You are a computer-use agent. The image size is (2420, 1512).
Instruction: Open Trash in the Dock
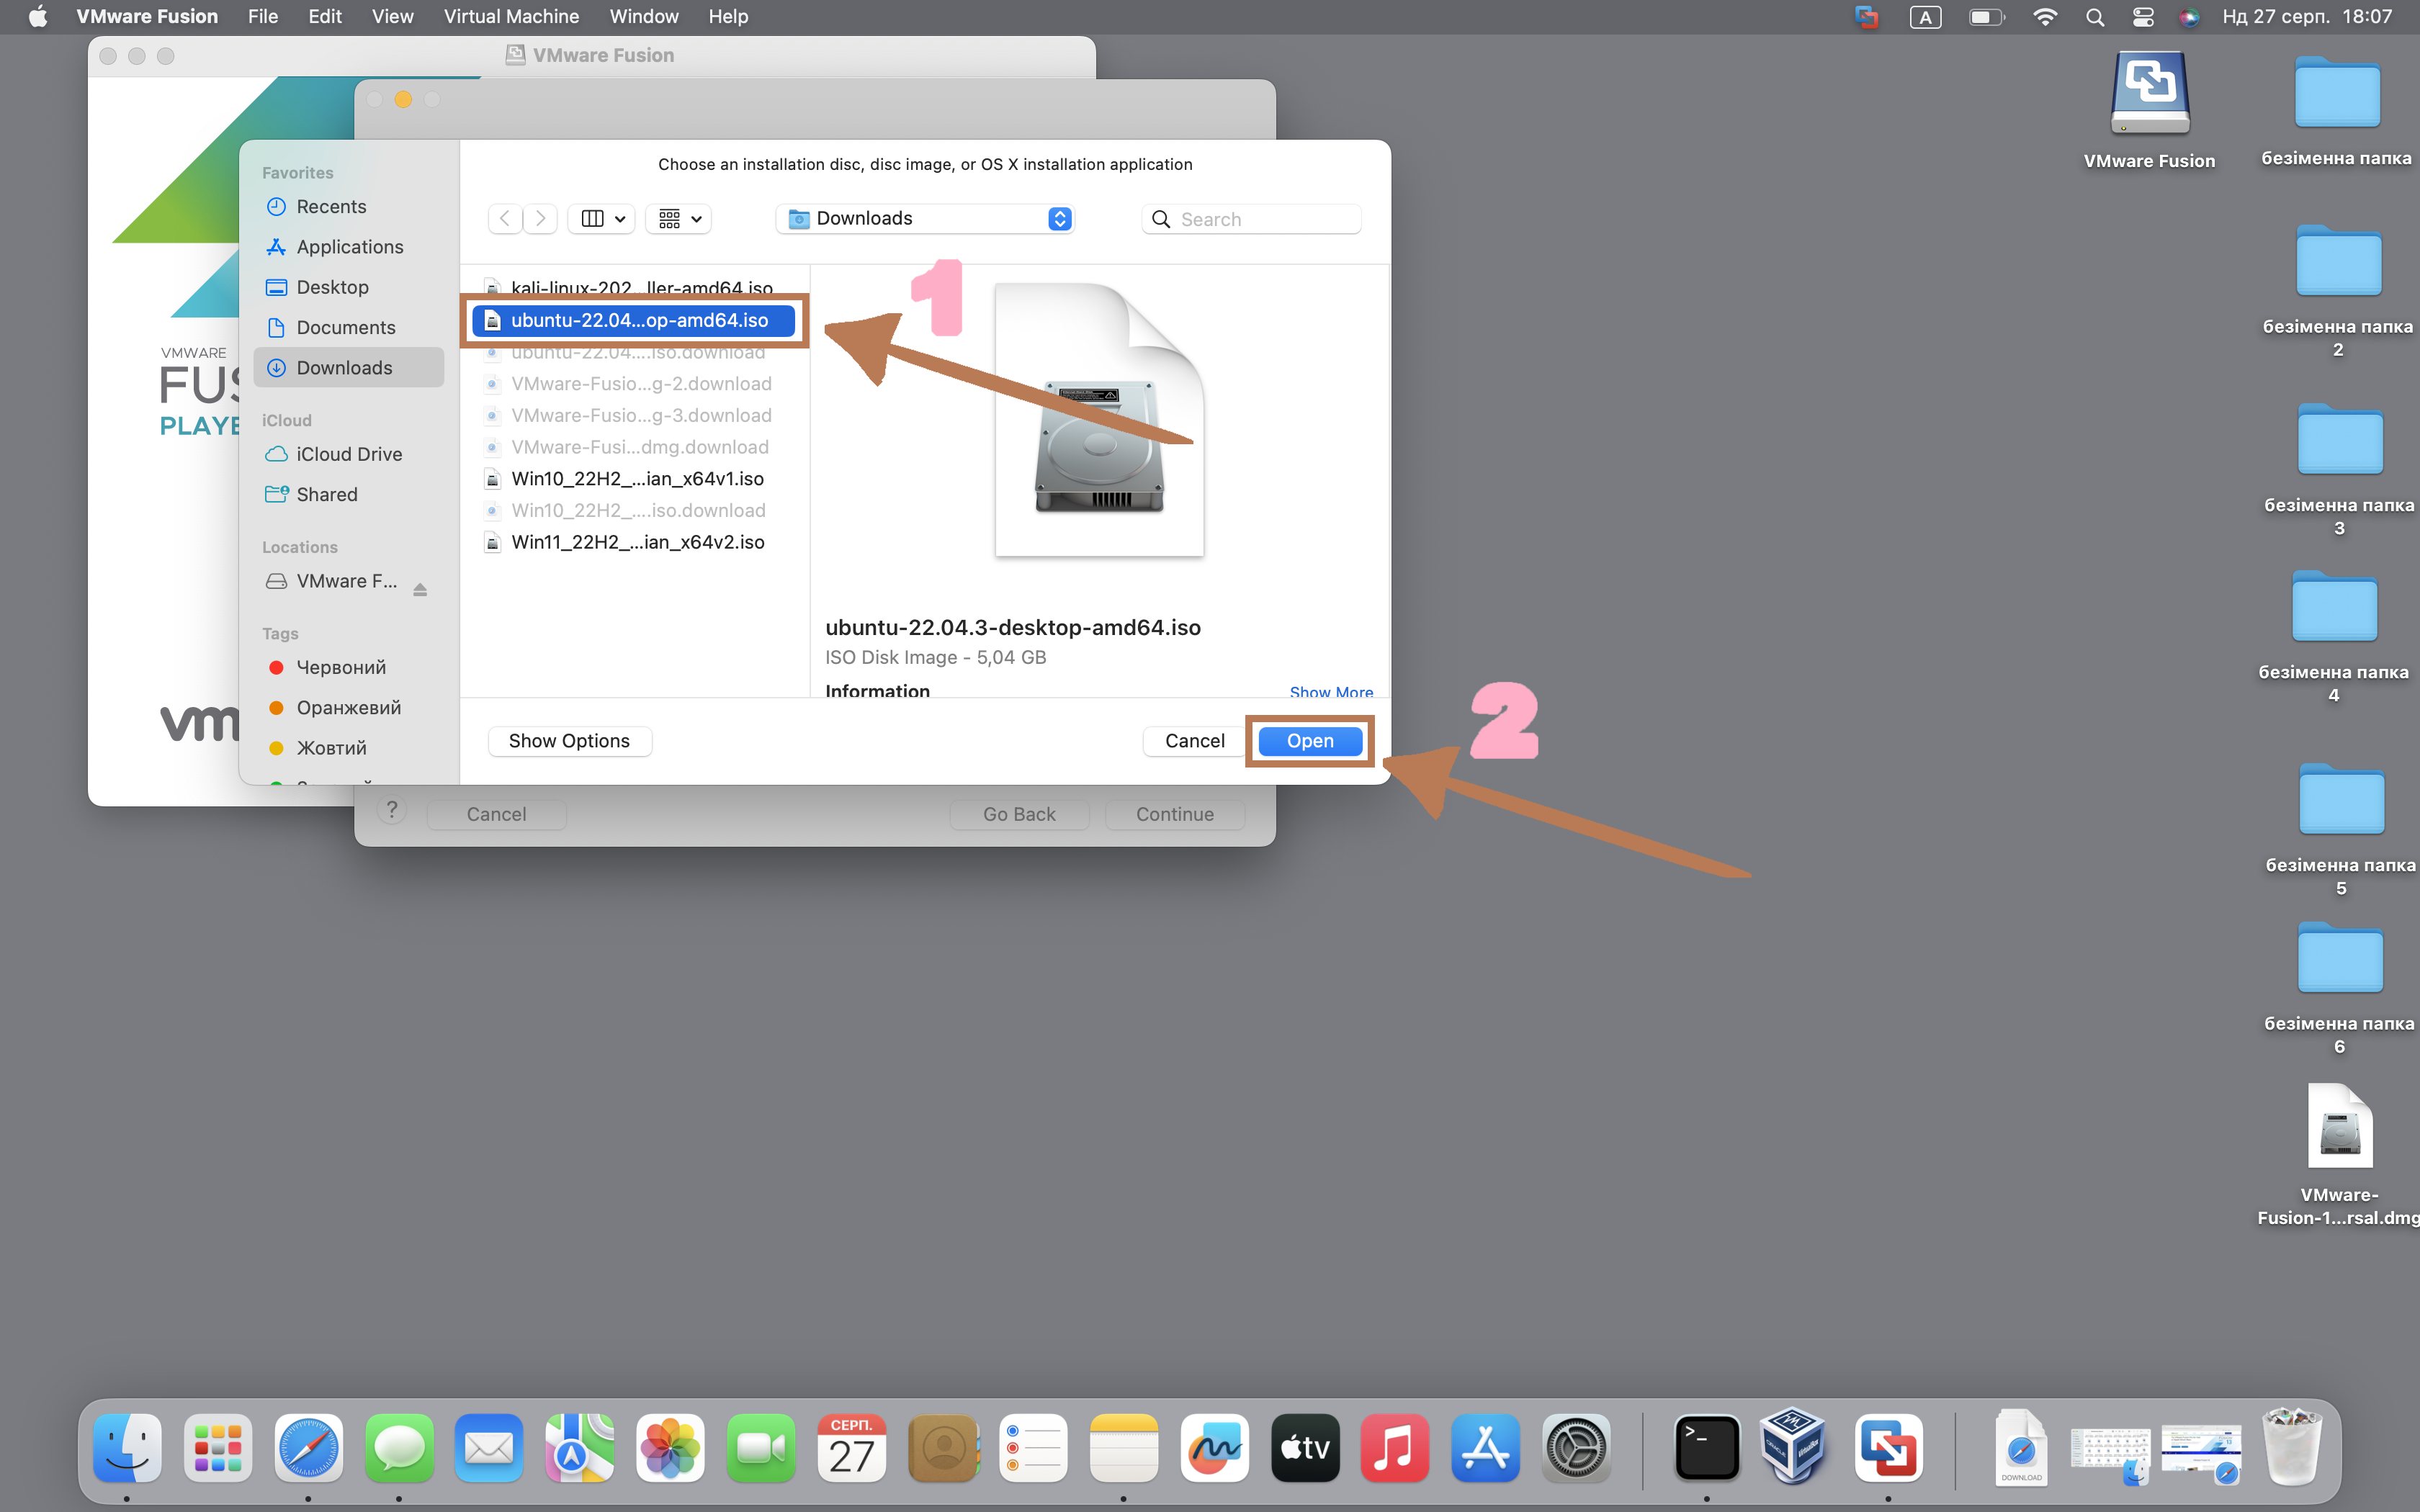point(2291,1447)
